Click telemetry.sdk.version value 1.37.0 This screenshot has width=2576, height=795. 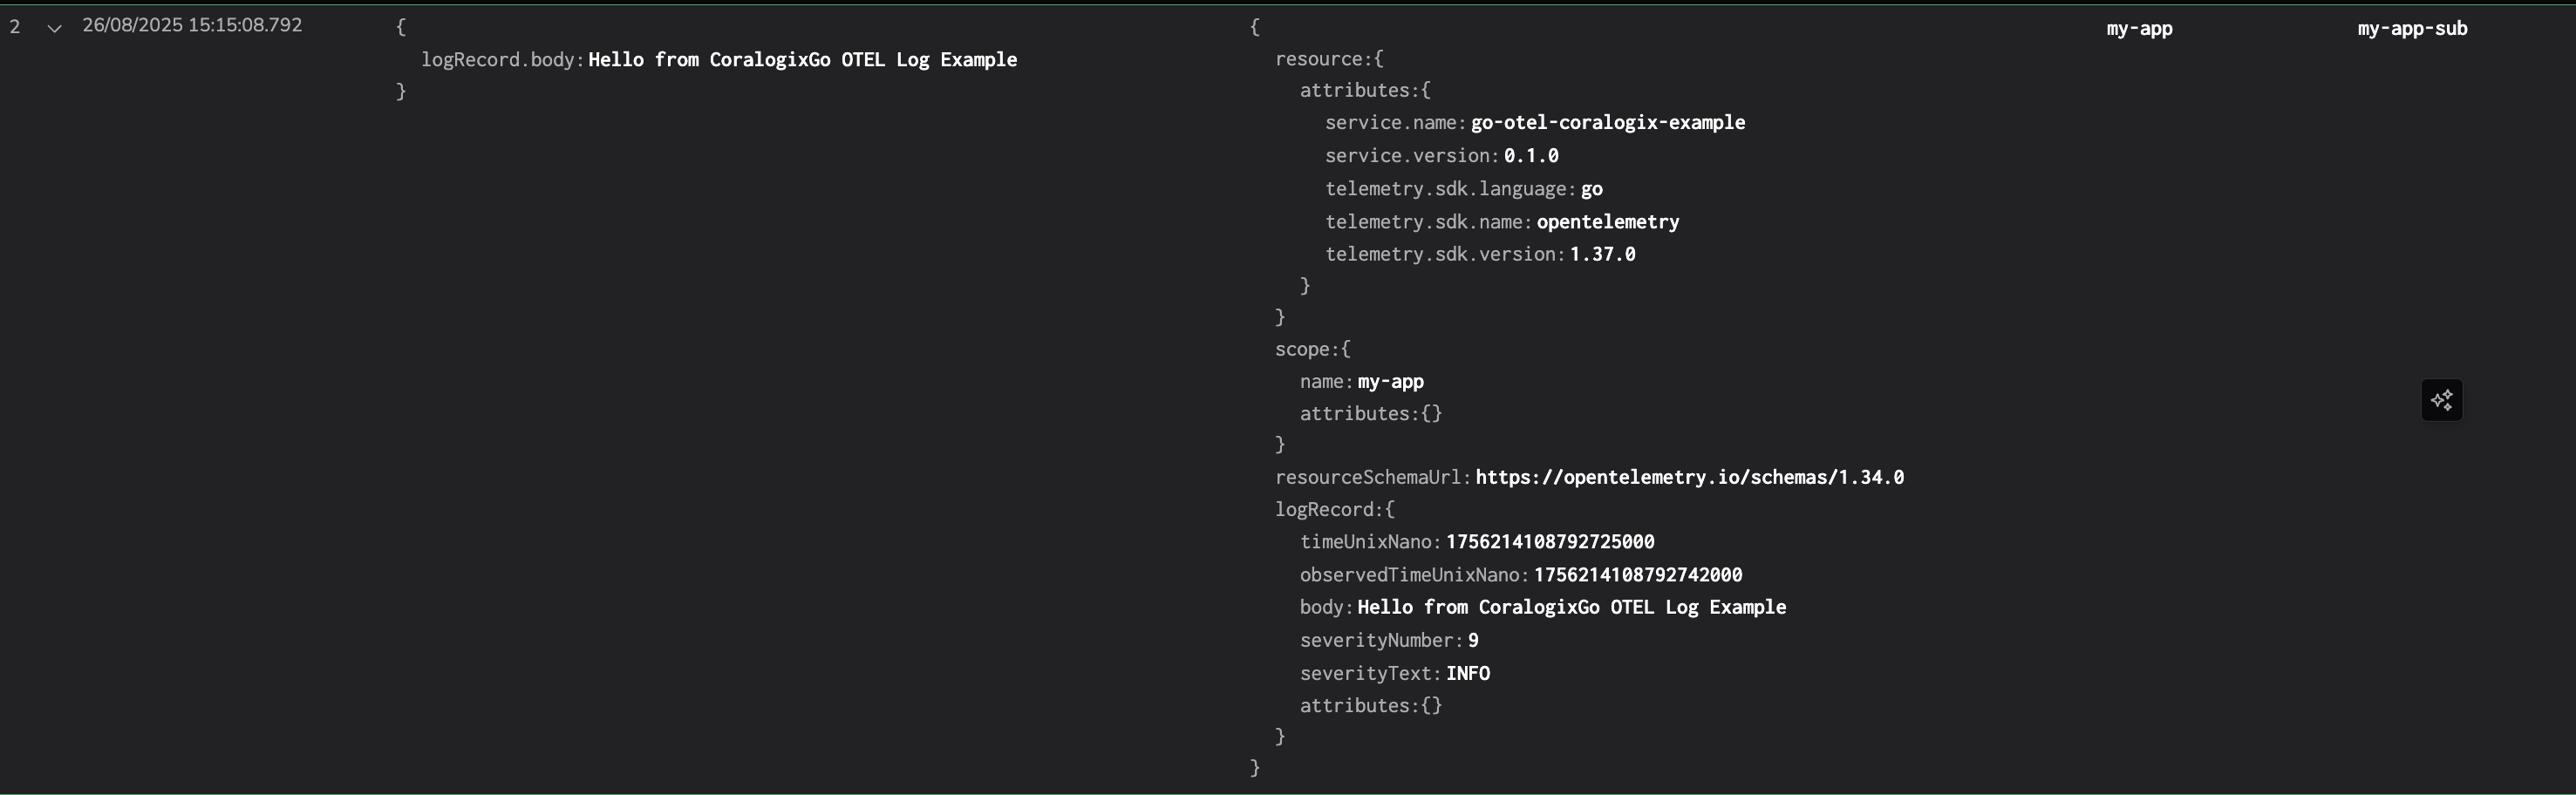point(1602,254)
